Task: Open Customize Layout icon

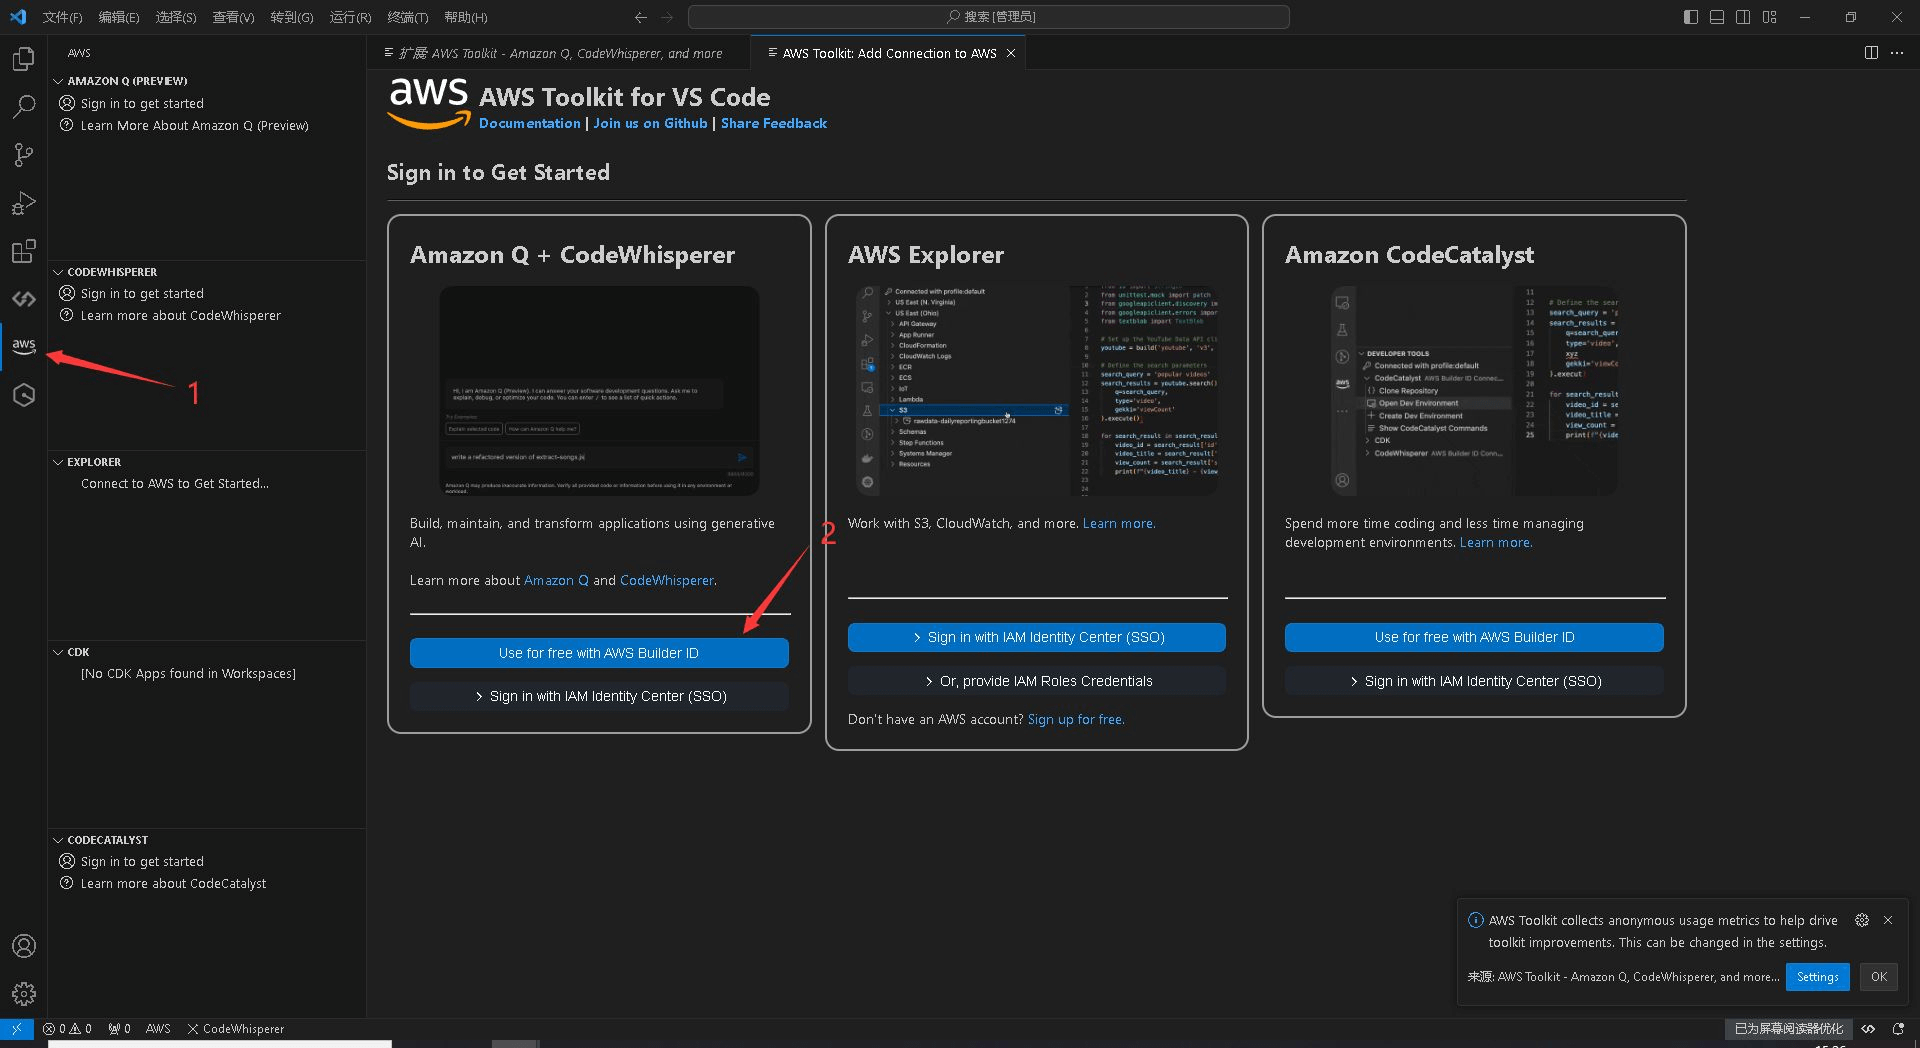Action: click(x=1770, y=17)
